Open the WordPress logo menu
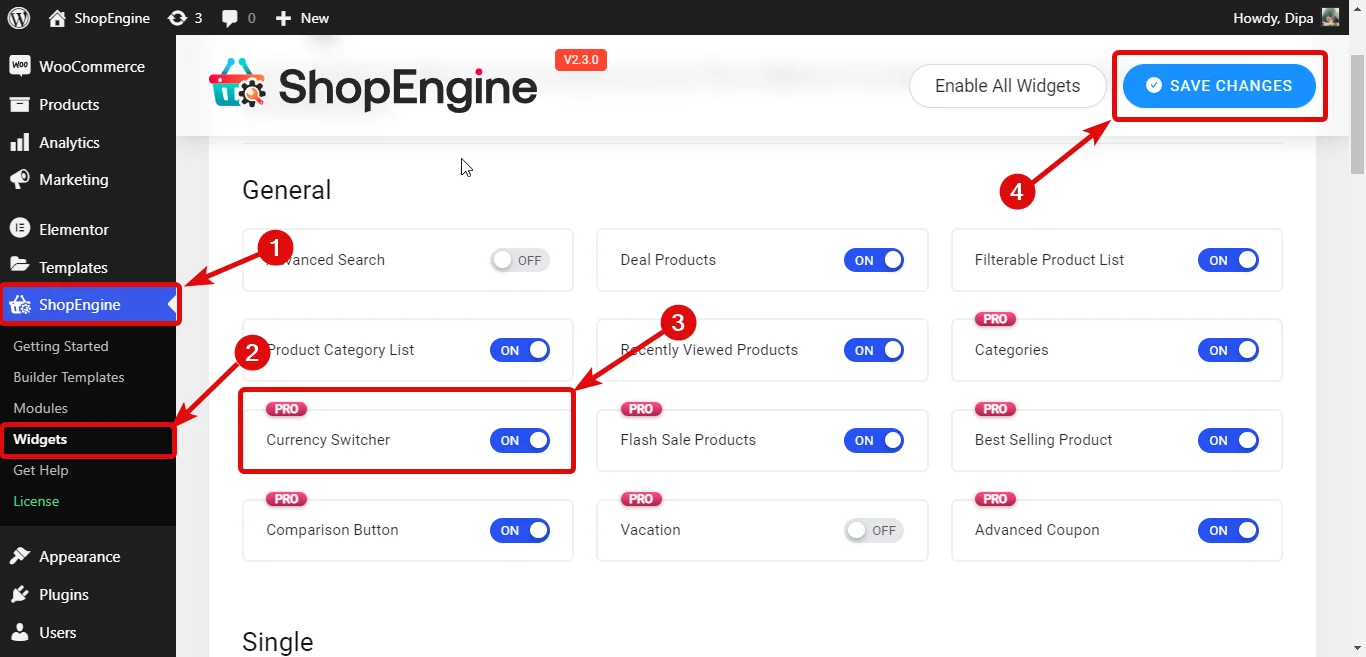The width and height of the screenshot is (1366, 657). (19, 17)
